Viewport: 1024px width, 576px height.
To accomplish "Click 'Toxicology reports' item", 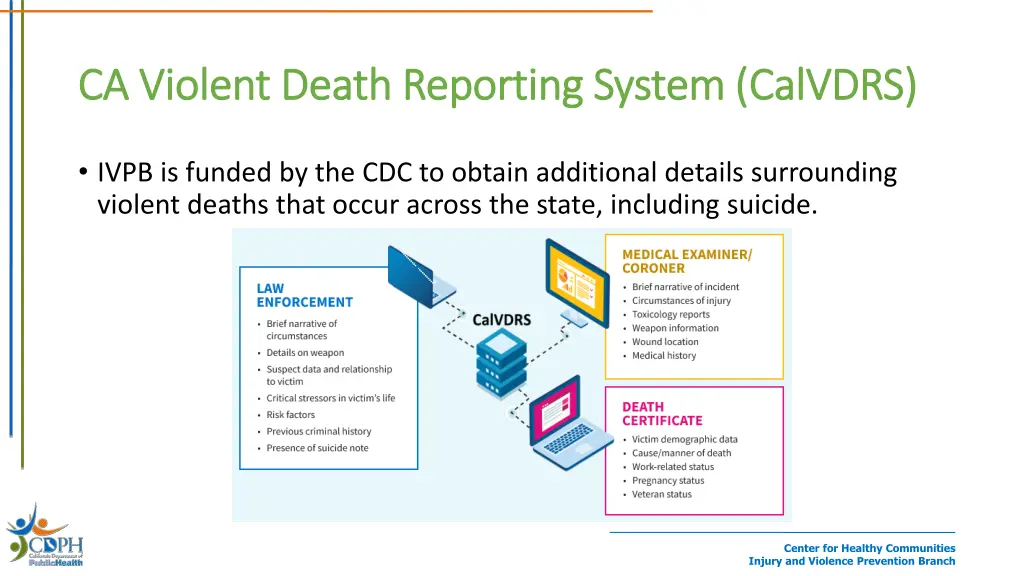I will pyautogui.click(x=671, y=314).
